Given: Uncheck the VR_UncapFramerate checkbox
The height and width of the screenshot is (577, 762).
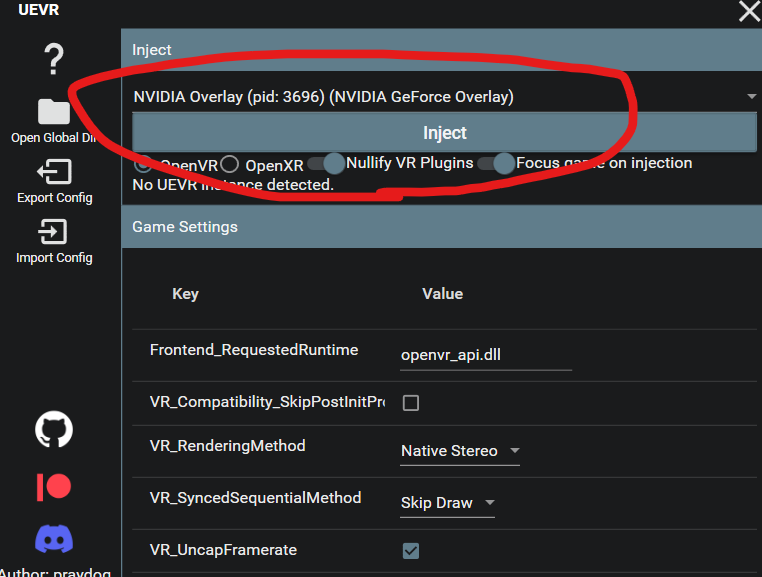Looking at the screenshot, I should (x=411, y=550).
